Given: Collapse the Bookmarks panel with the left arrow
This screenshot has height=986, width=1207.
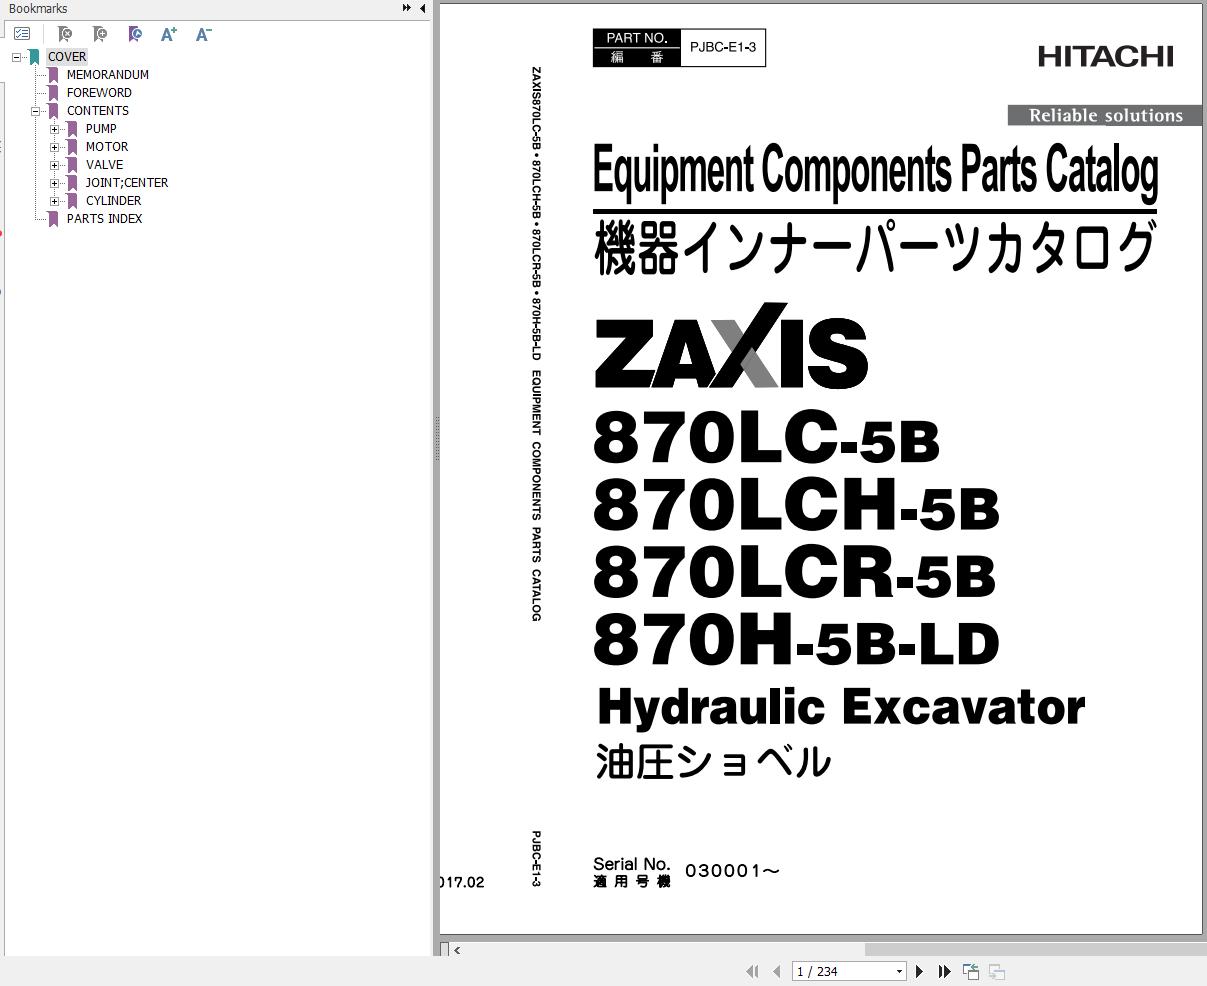Looking at the screenshot, I should 422,8.
